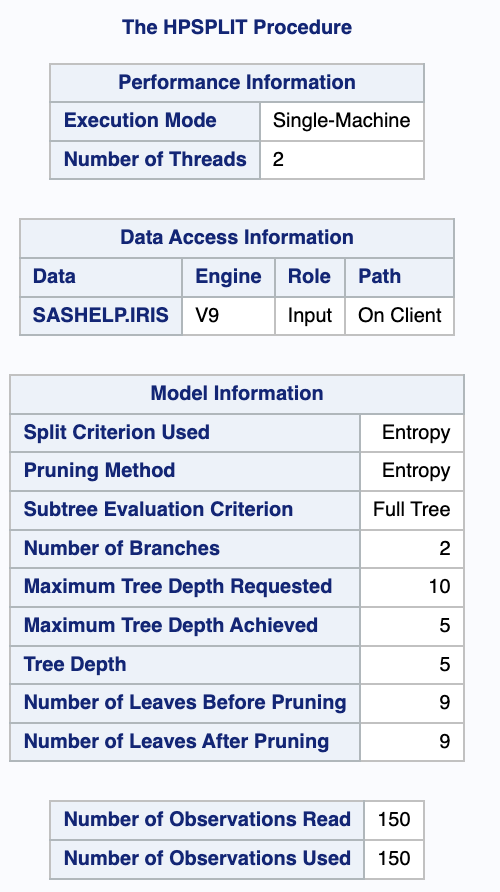Click the Model Information table header
This screenshot has height=892, width=500.
[x=237, y=394]
